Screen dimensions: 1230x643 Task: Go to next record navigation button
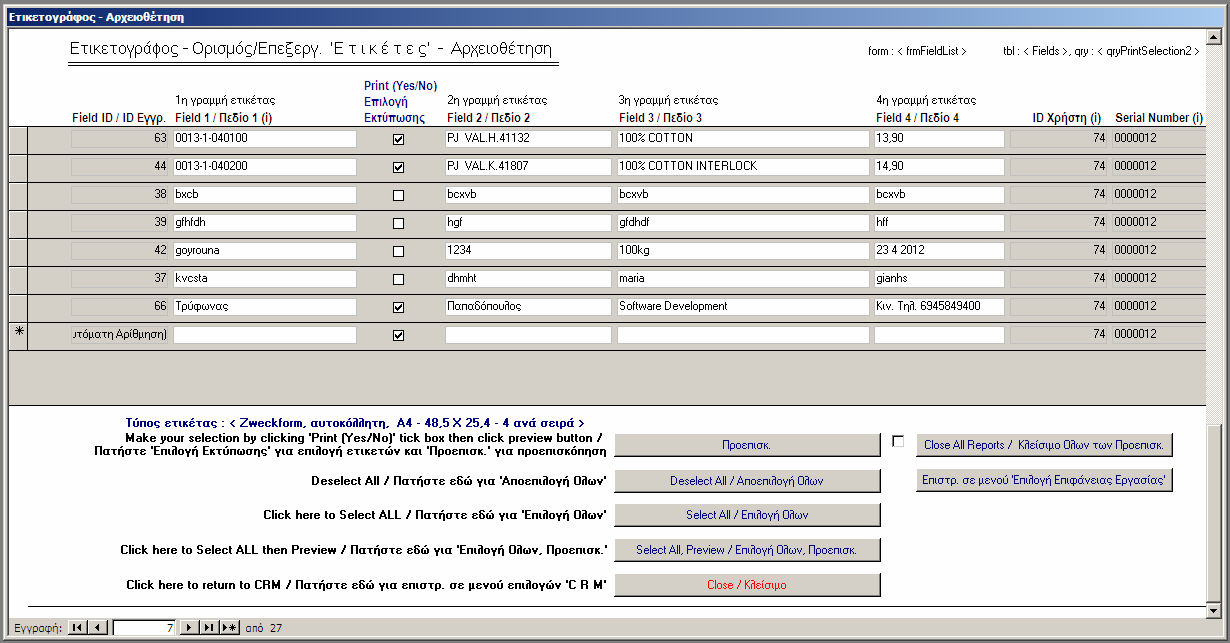190,628
